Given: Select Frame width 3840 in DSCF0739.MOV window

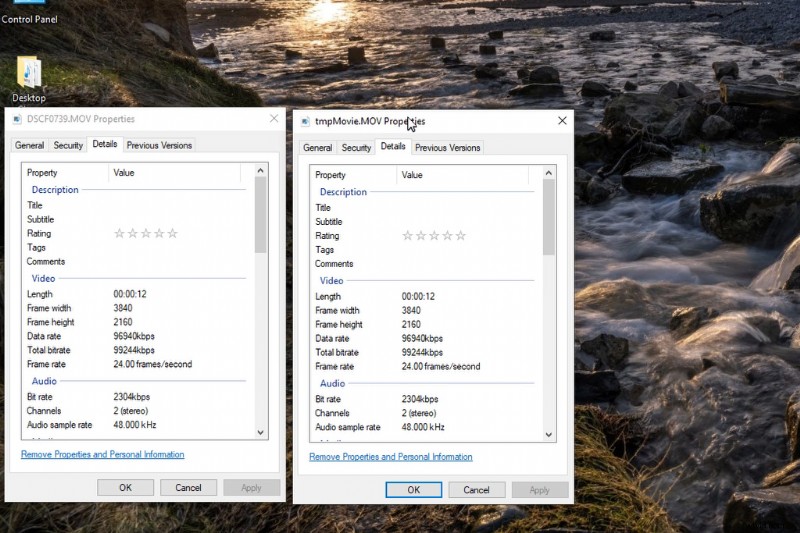Looking at the screenshot, I should (123, 308).
